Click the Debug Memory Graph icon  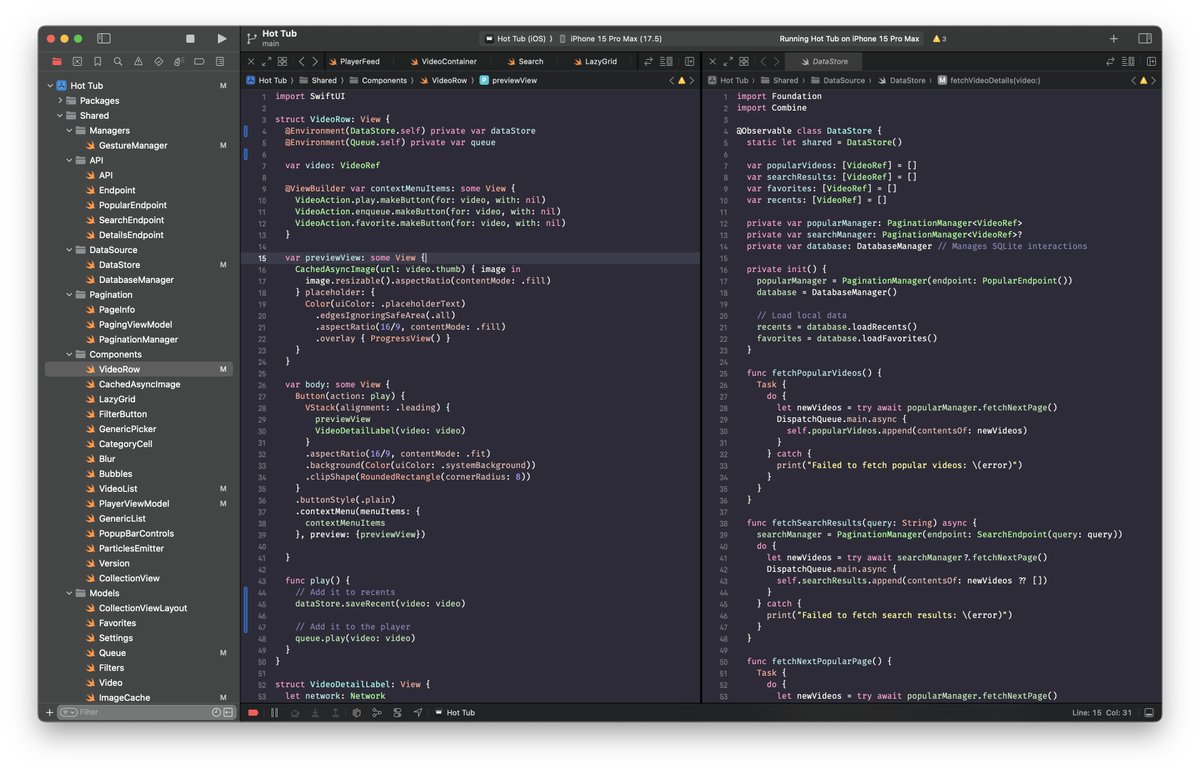(x=378, y=712)
